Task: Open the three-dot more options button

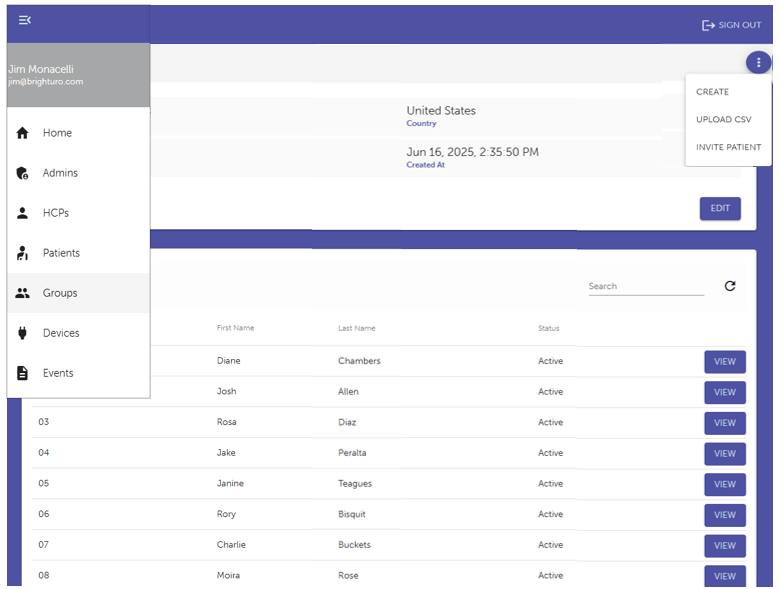Action: (x=758, y=63)
